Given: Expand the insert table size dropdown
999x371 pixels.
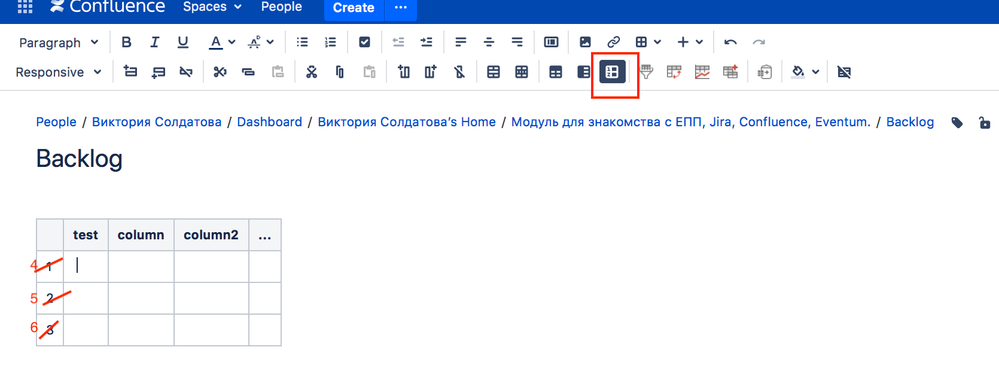Looking at the screenshot, I should click(x=658, y=42).
